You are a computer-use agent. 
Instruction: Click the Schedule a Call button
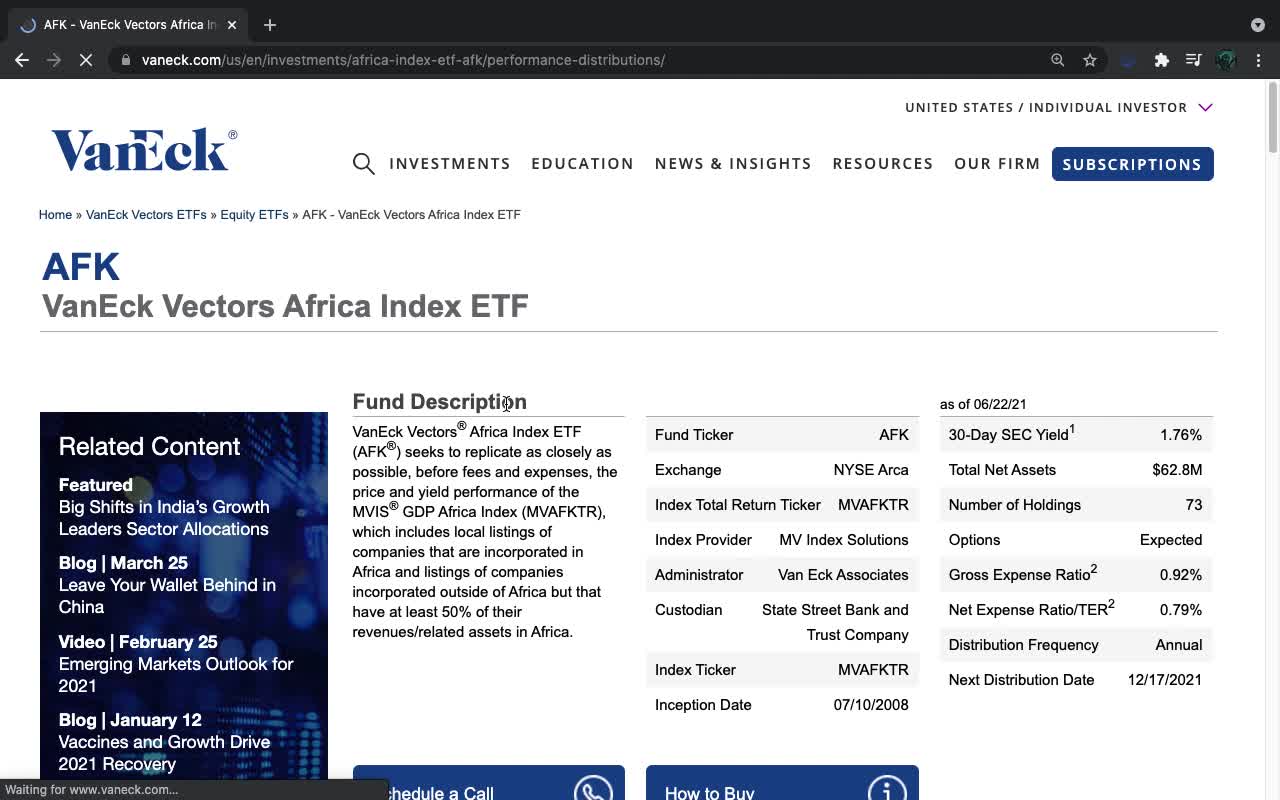point(489,783)
